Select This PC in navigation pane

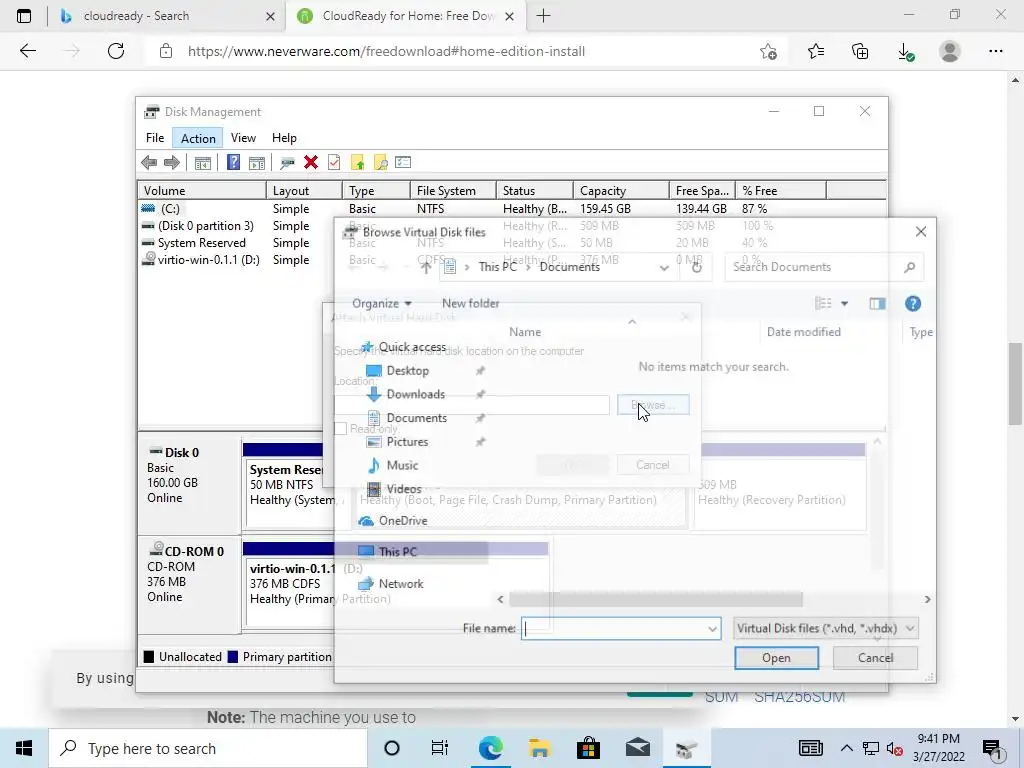[x=388, y=552]
